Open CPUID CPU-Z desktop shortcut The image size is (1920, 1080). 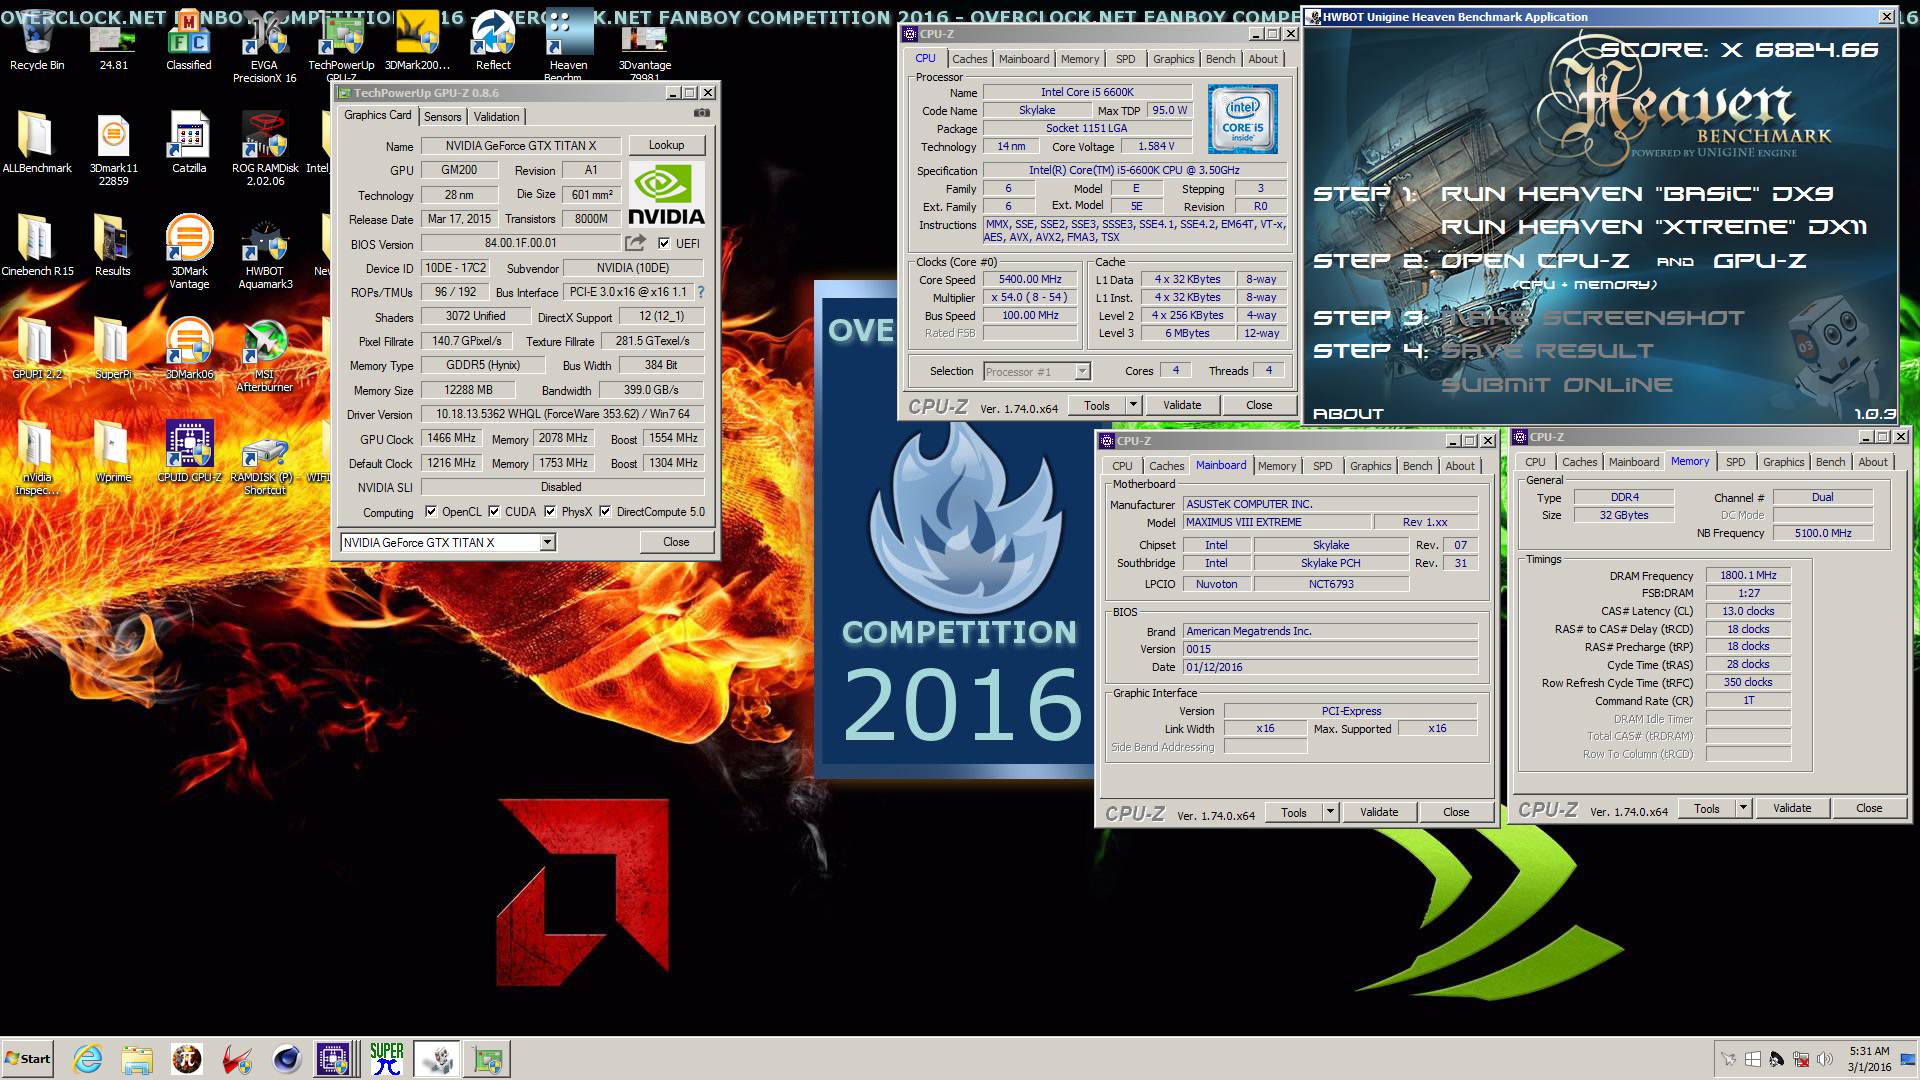pos(189,452)
